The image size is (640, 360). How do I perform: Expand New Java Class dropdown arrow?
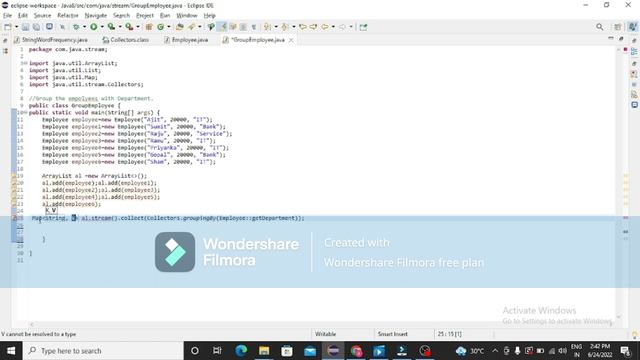[169, 27]
